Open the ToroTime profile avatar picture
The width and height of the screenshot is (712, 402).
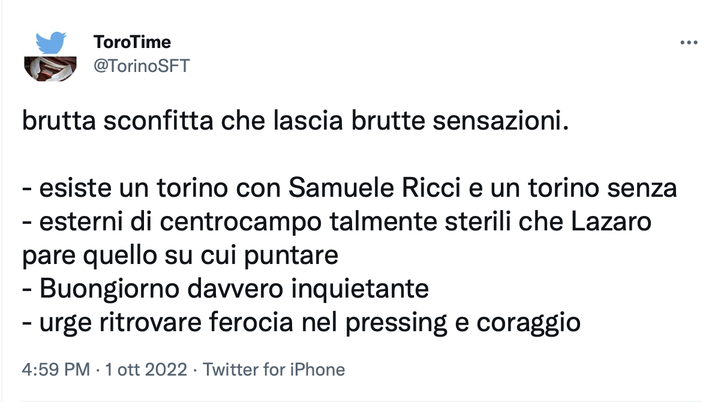point(50,69)
